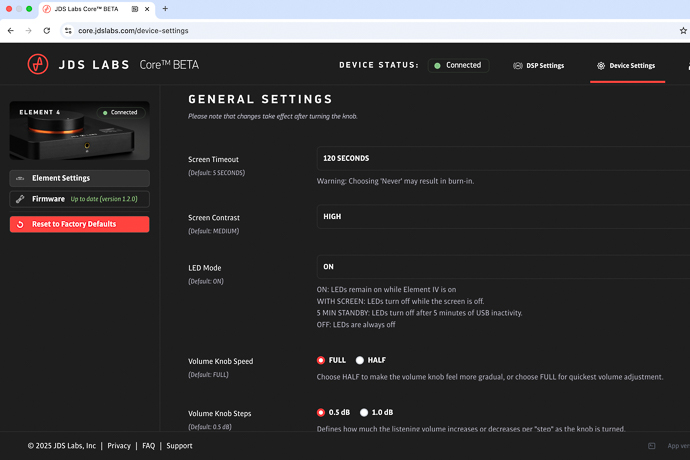Click the GENERAL SETTINGS heading
690x460 pixels.
pos(260,99)
